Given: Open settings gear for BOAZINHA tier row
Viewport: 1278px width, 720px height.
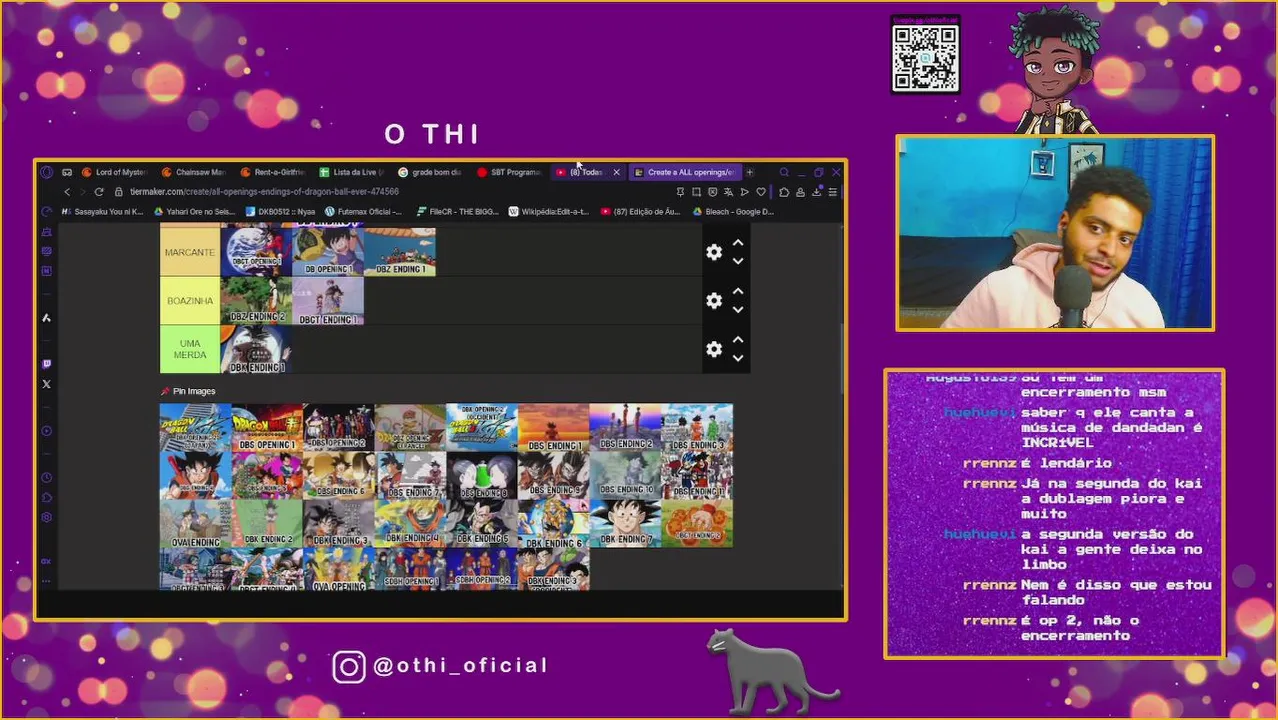Looking at the screenshot, I should 714,301.
